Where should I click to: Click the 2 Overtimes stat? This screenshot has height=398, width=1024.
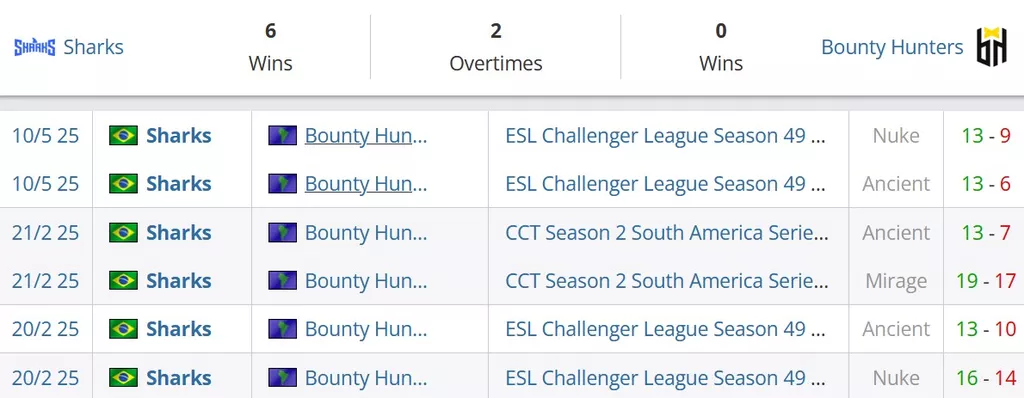[496, 46]
